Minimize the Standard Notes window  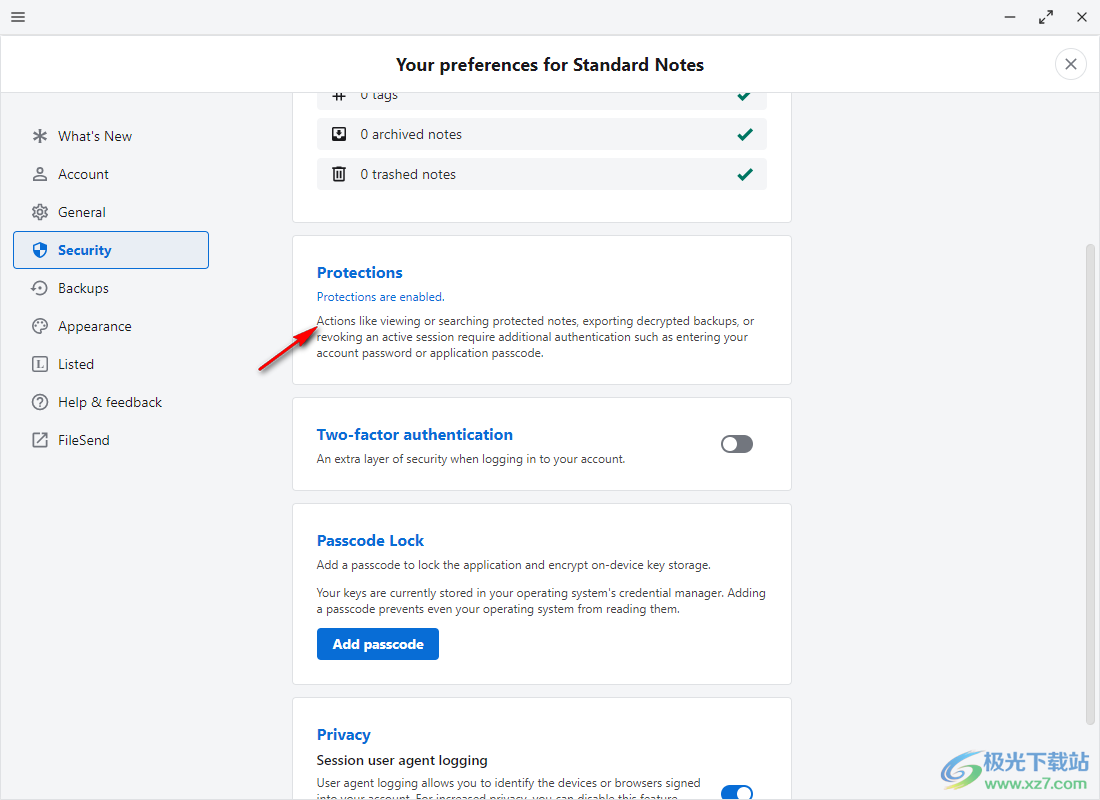coord(1010,17)
